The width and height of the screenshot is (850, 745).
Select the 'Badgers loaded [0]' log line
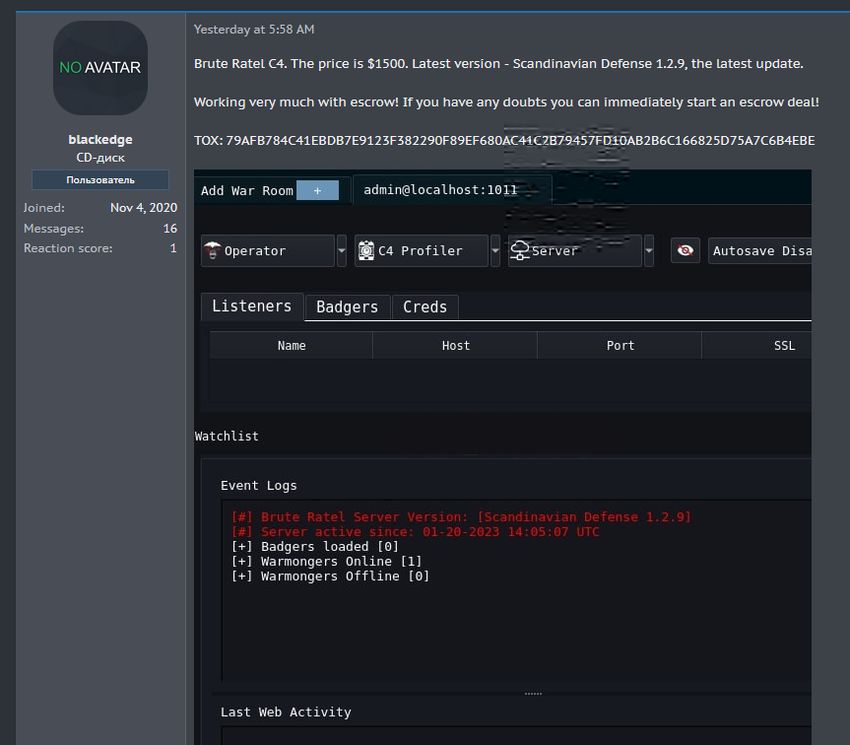click(315, 547)
